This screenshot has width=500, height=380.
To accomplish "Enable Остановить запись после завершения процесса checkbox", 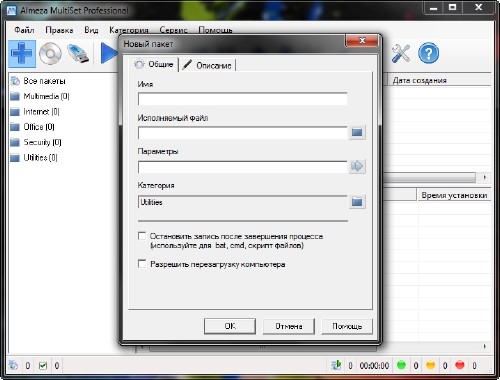I will [142, 236].
